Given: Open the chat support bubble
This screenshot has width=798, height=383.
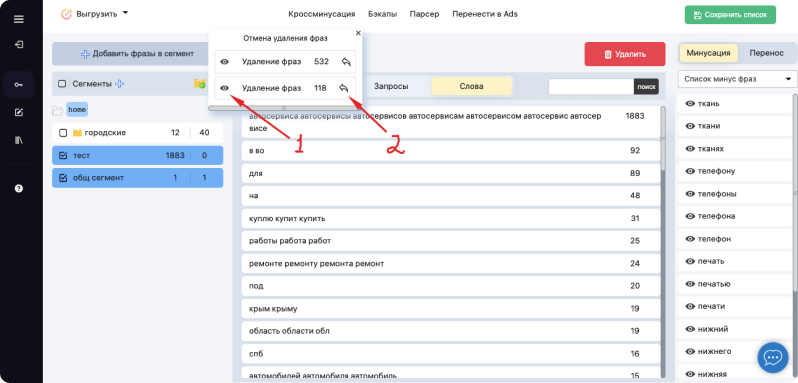Looking at the screenshot, I should click(x=773, y=358).
